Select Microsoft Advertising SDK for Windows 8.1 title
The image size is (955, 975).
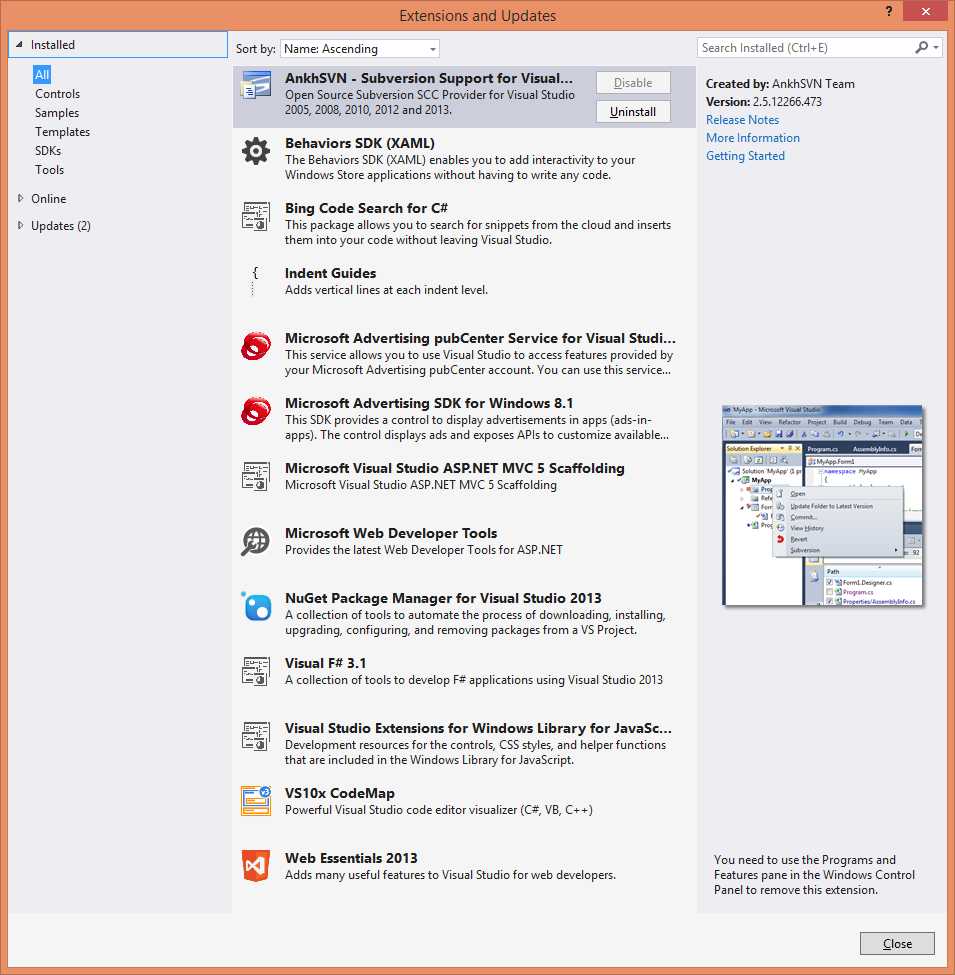coord(429,403)
